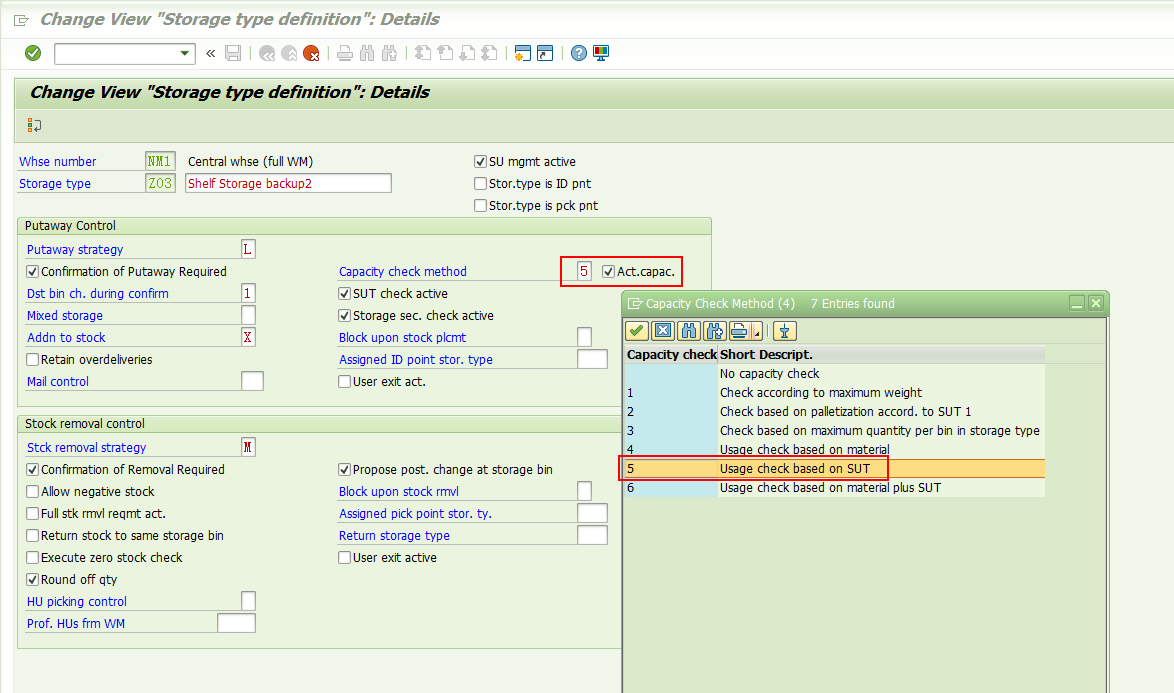Screen dimensions: 1174x693
Task: Open the Capacity Check Method popup menu icon
Action: [635, 304]
